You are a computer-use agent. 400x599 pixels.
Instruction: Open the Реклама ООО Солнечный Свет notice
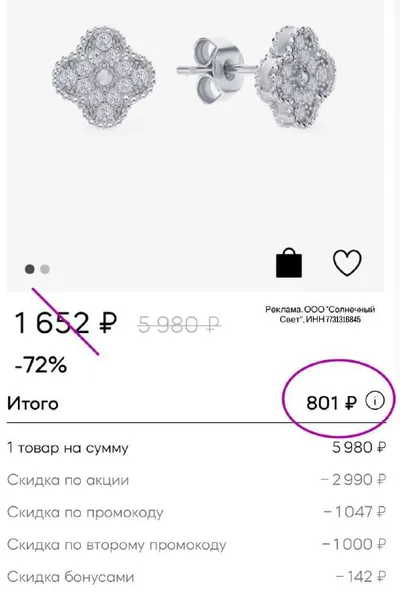tap(320, 314)
